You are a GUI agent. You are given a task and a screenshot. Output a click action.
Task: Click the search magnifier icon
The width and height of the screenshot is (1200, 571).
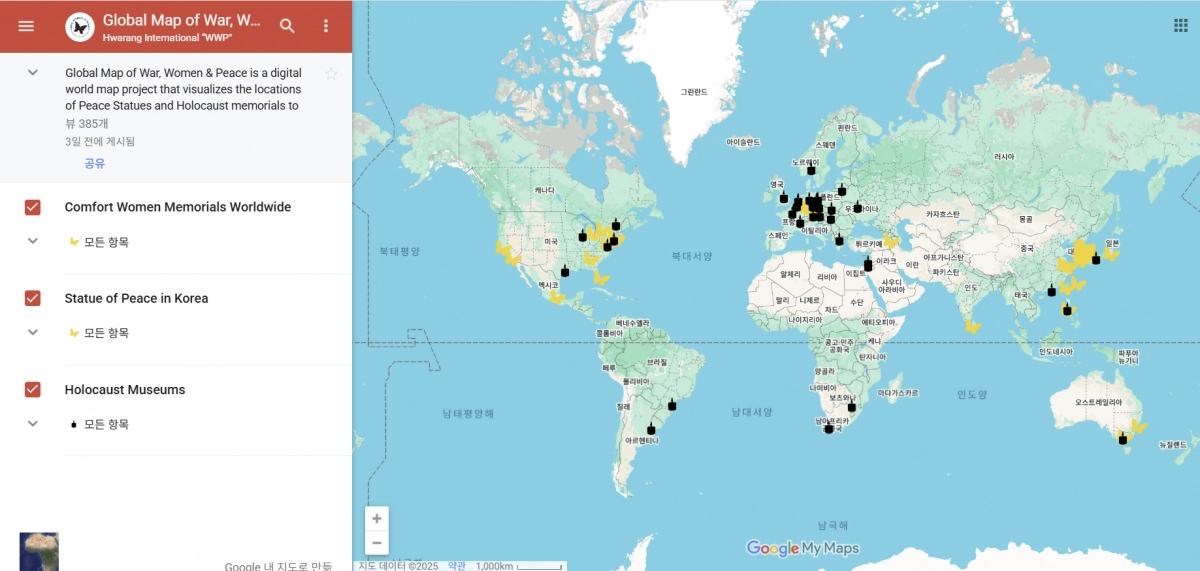tap(287, 26)
